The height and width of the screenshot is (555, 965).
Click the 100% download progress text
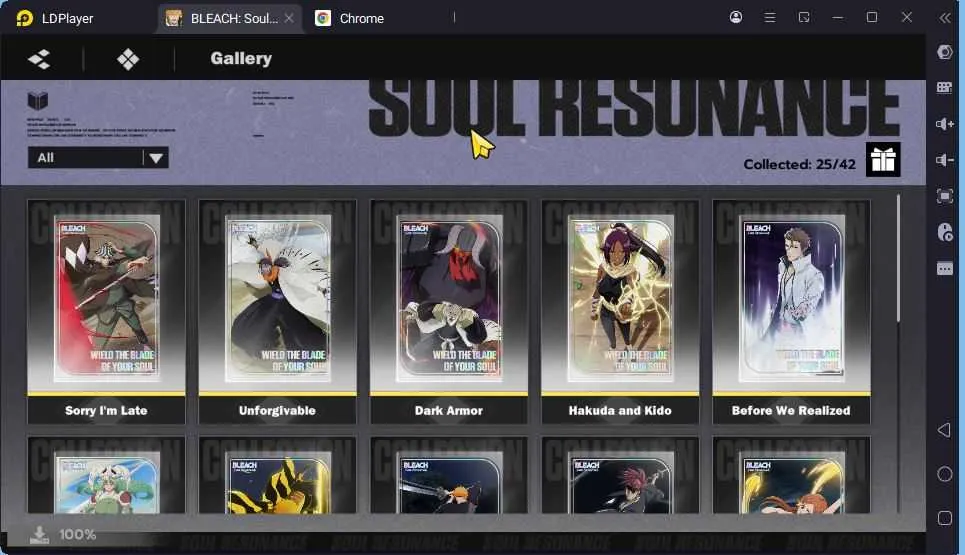78,535
